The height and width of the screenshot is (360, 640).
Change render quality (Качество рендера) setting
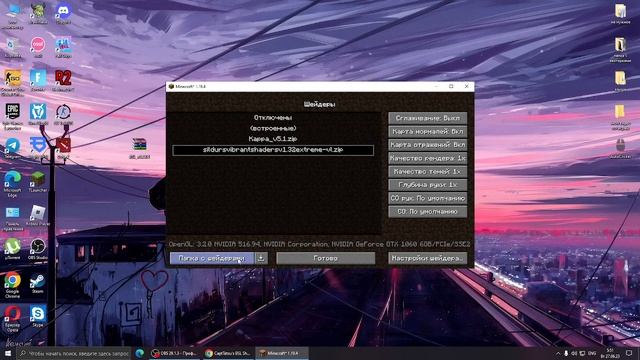click(x=427, y=158)
